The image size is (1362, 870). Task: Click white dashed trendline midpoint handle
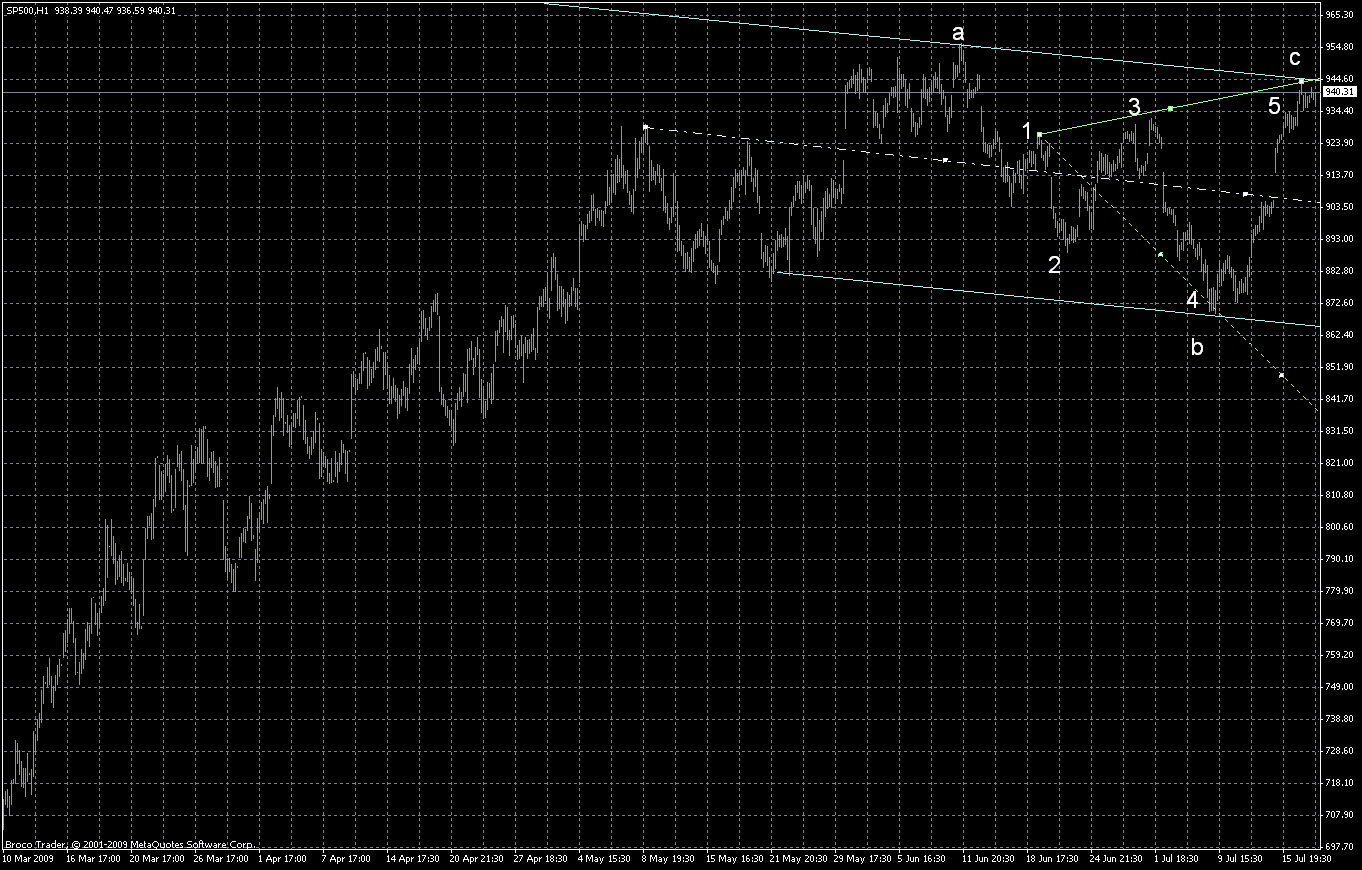point(946,160)
